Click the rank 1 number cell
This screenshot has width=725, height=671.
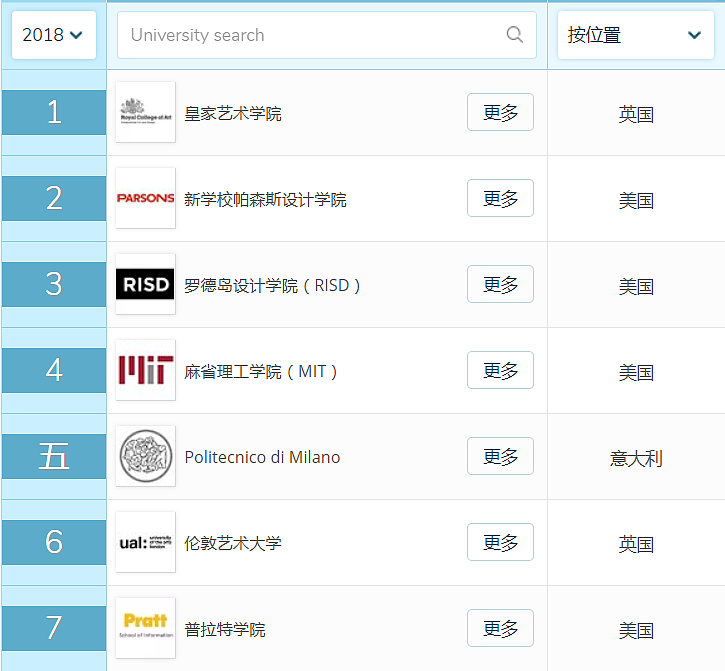(x=54, y=112)
